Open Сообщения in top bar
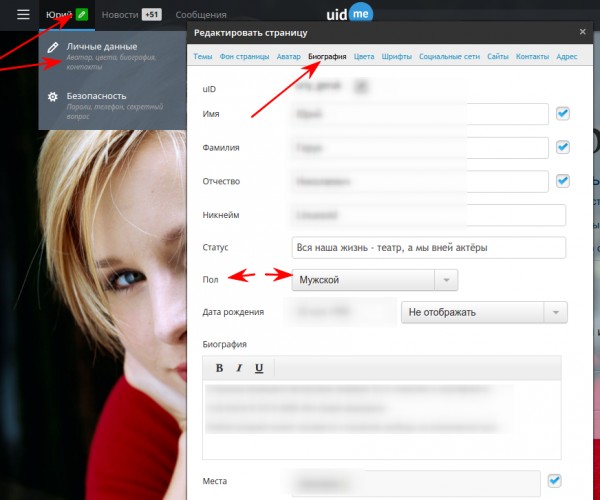This screenshot has width=600, height=500. (x=201, y=15)
